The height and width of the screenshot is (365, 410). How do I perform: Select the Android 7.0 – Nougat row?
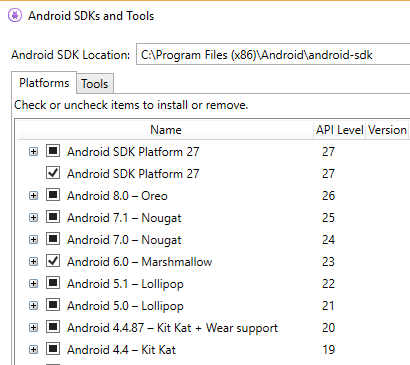point(213,240)
